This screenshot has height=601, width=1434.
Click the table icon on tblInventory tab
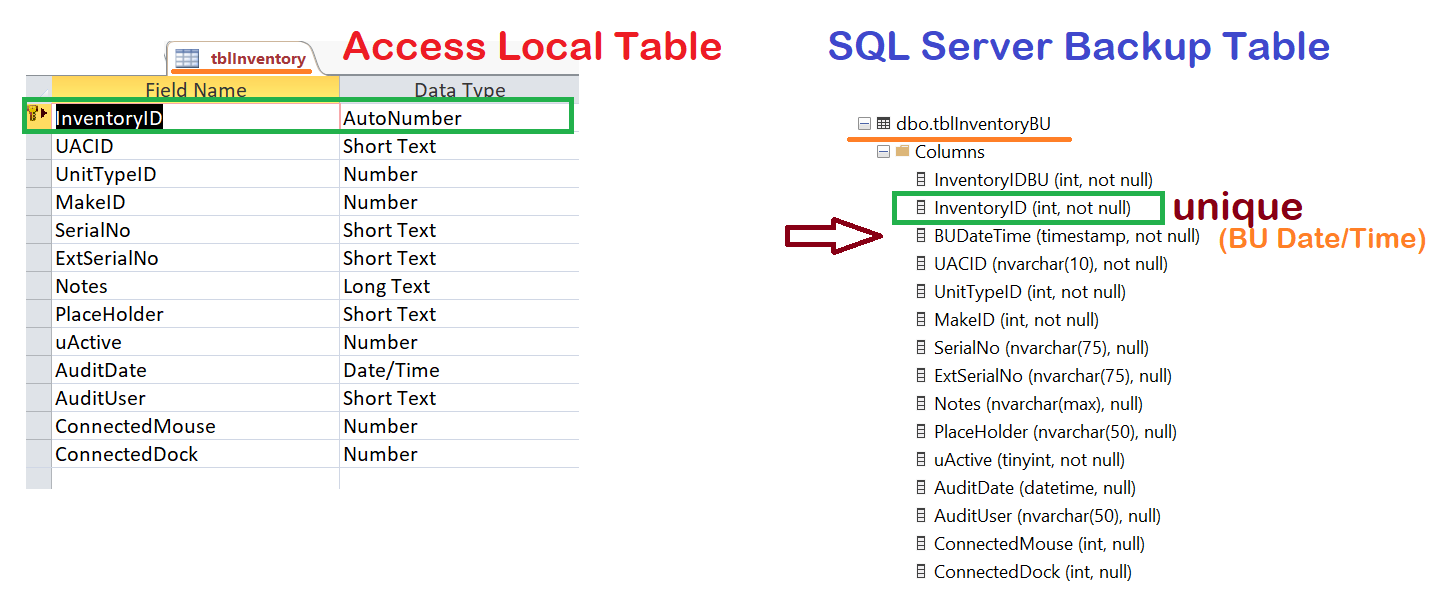point(187,59)
